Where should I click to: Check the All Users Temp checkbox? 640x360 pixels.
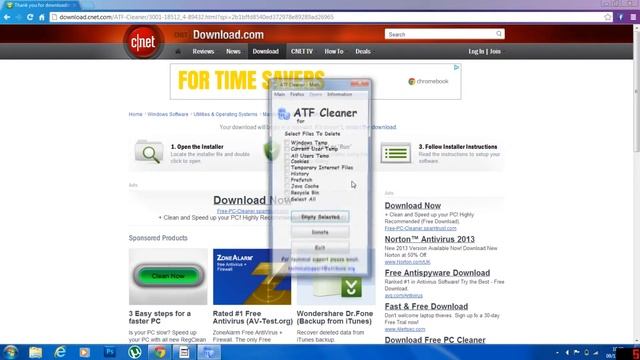point(287,156)
